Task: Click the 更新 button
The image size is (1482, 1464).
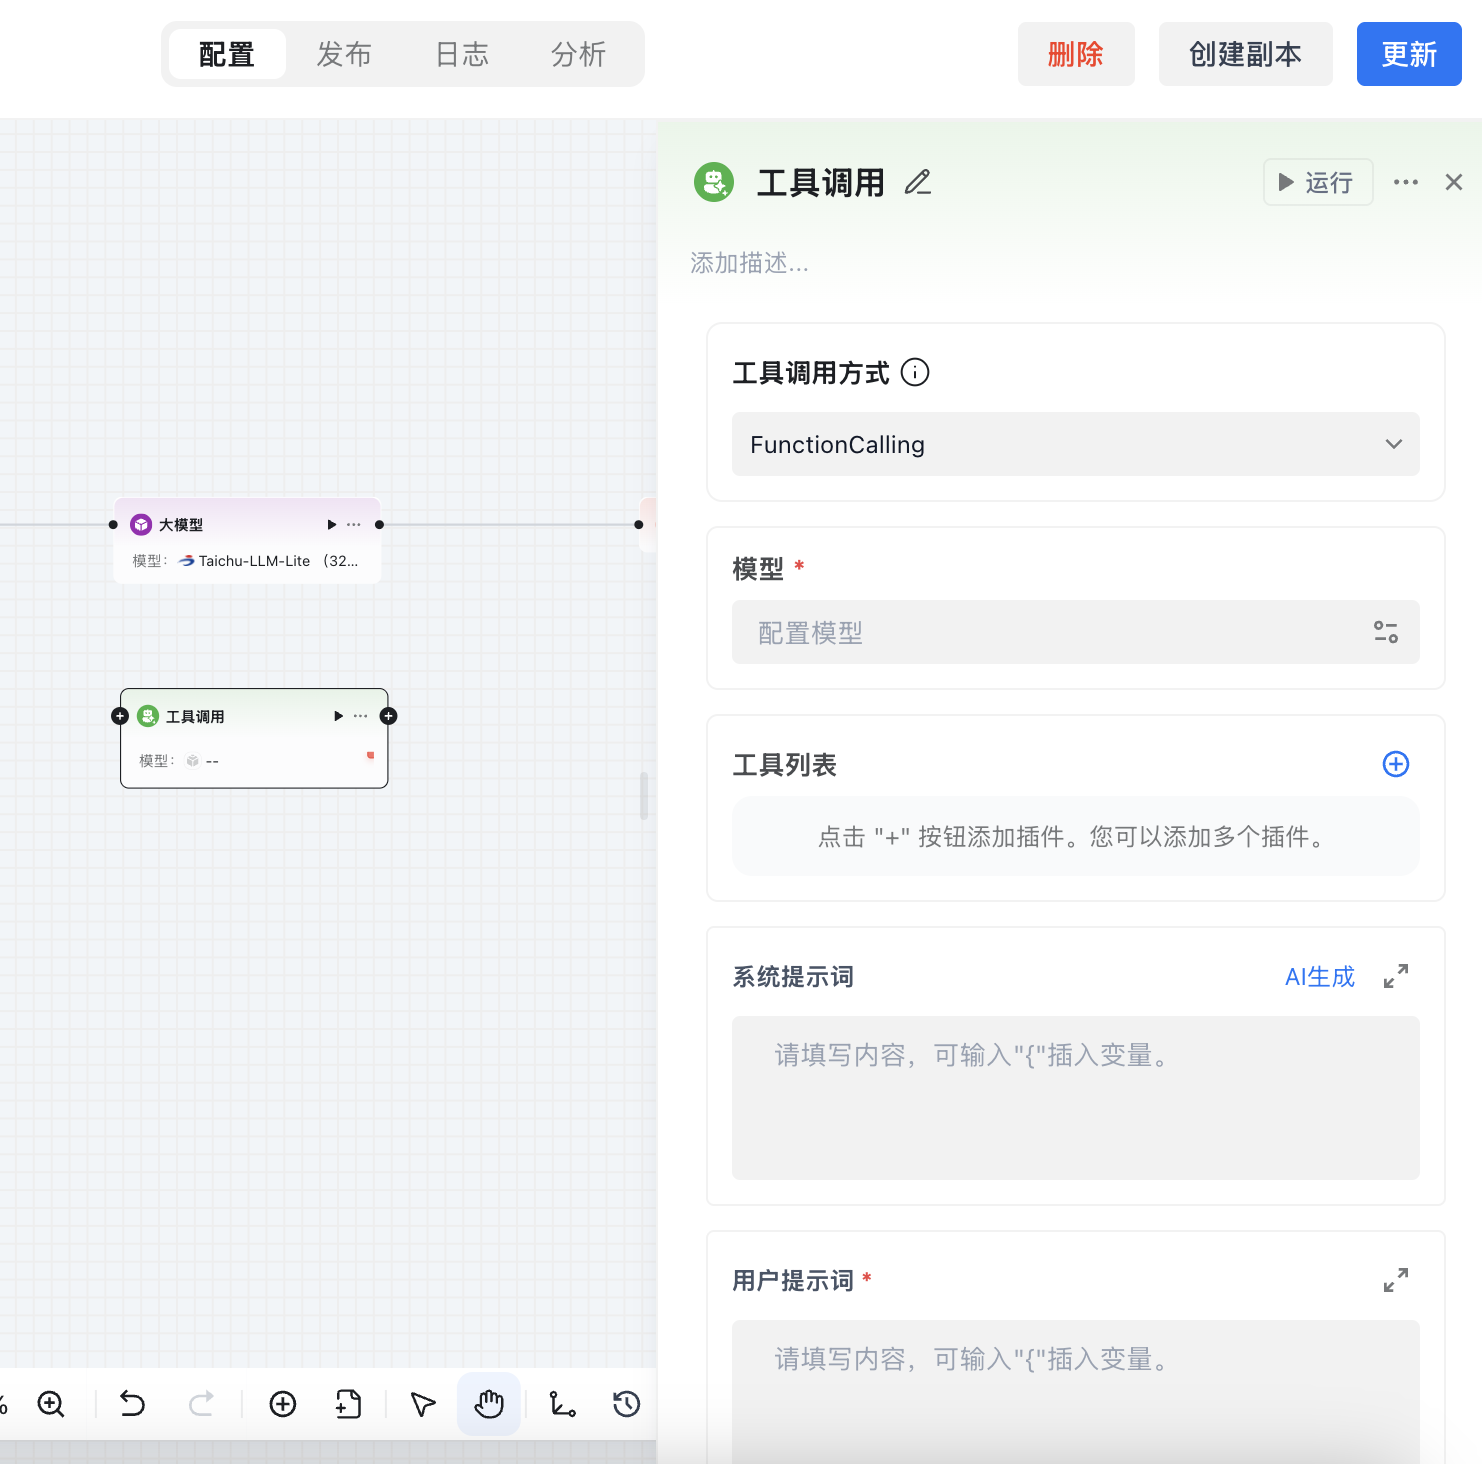Action: tap(1409, 54)
